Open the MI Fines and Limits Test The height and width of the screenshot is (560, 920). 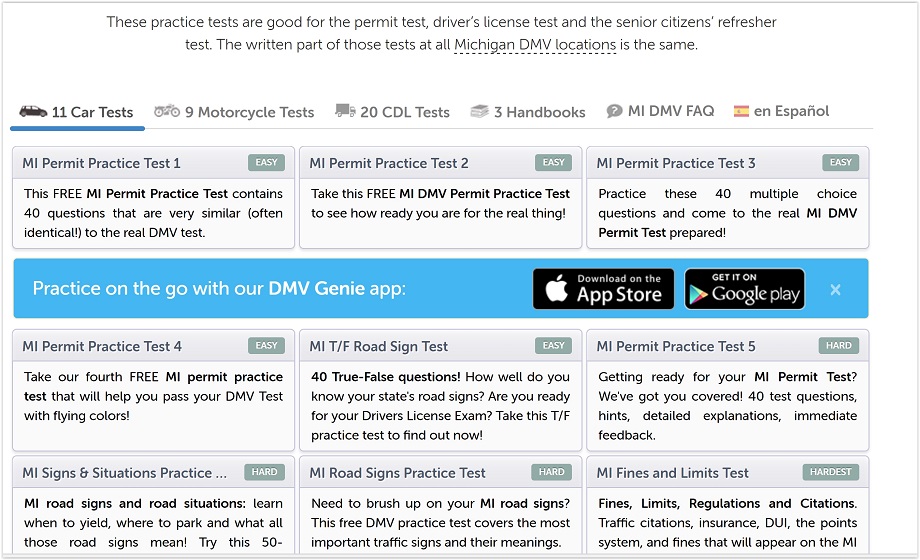pos(672,473)
